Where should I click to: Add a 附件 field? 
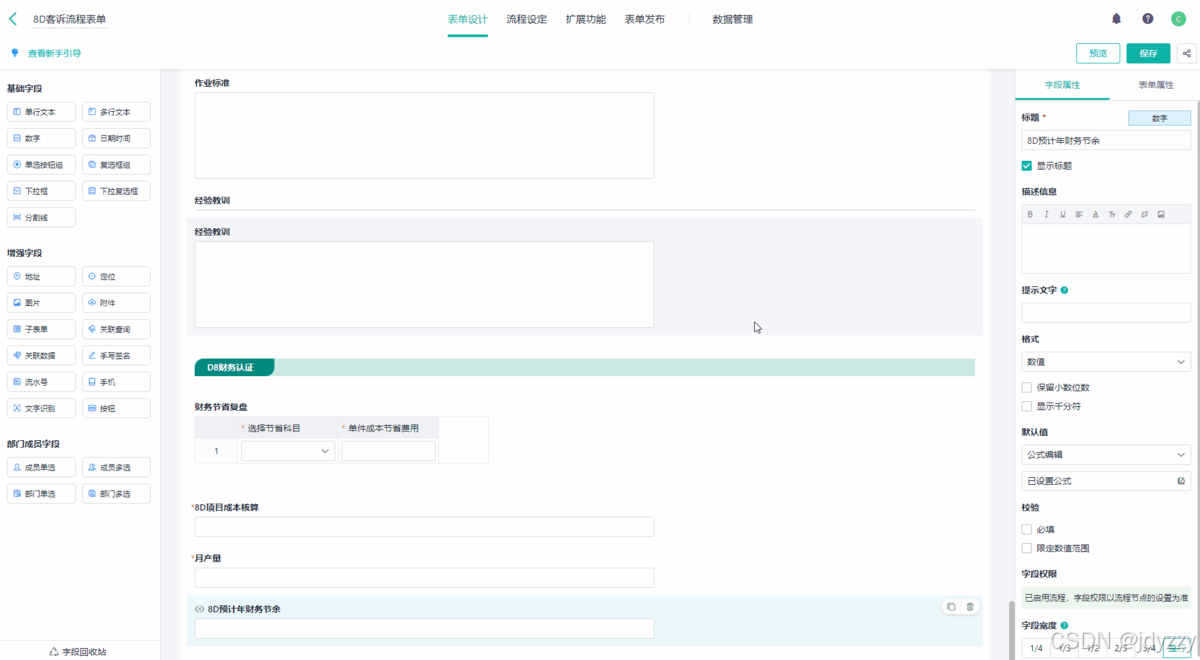(116, 302)
